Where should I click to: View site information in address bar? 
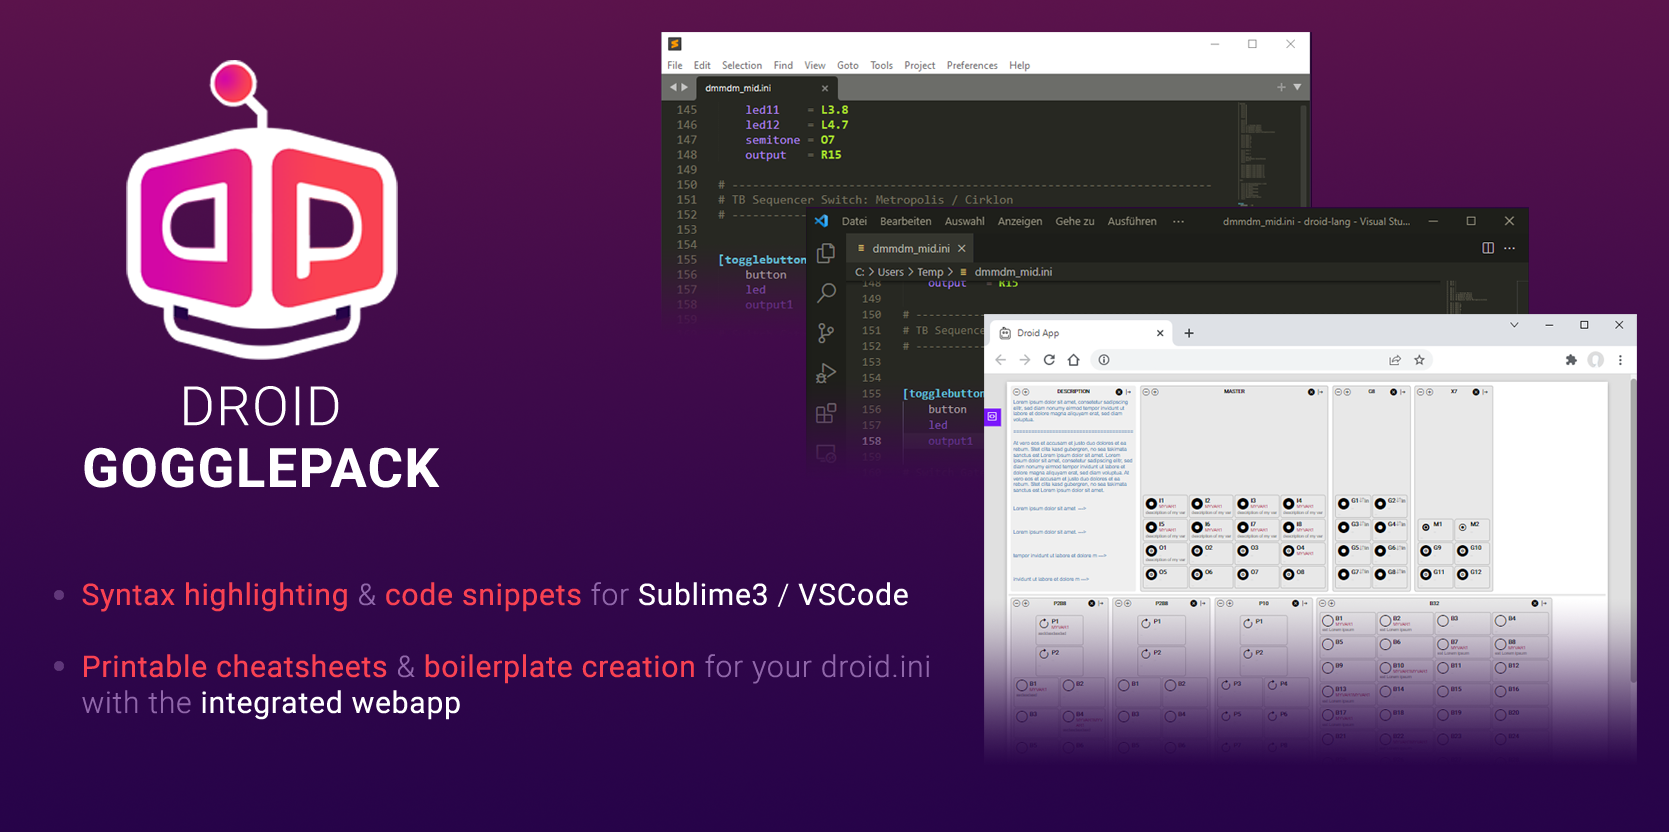[1104, 360]
